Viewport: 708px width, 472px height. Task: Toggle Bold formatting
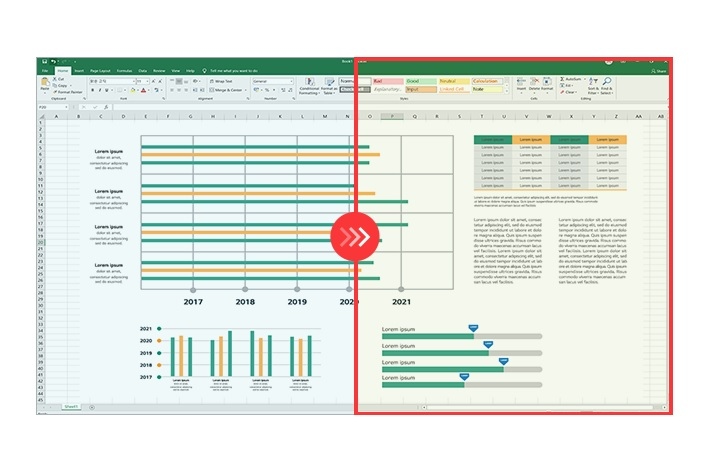tap(93, 90)
